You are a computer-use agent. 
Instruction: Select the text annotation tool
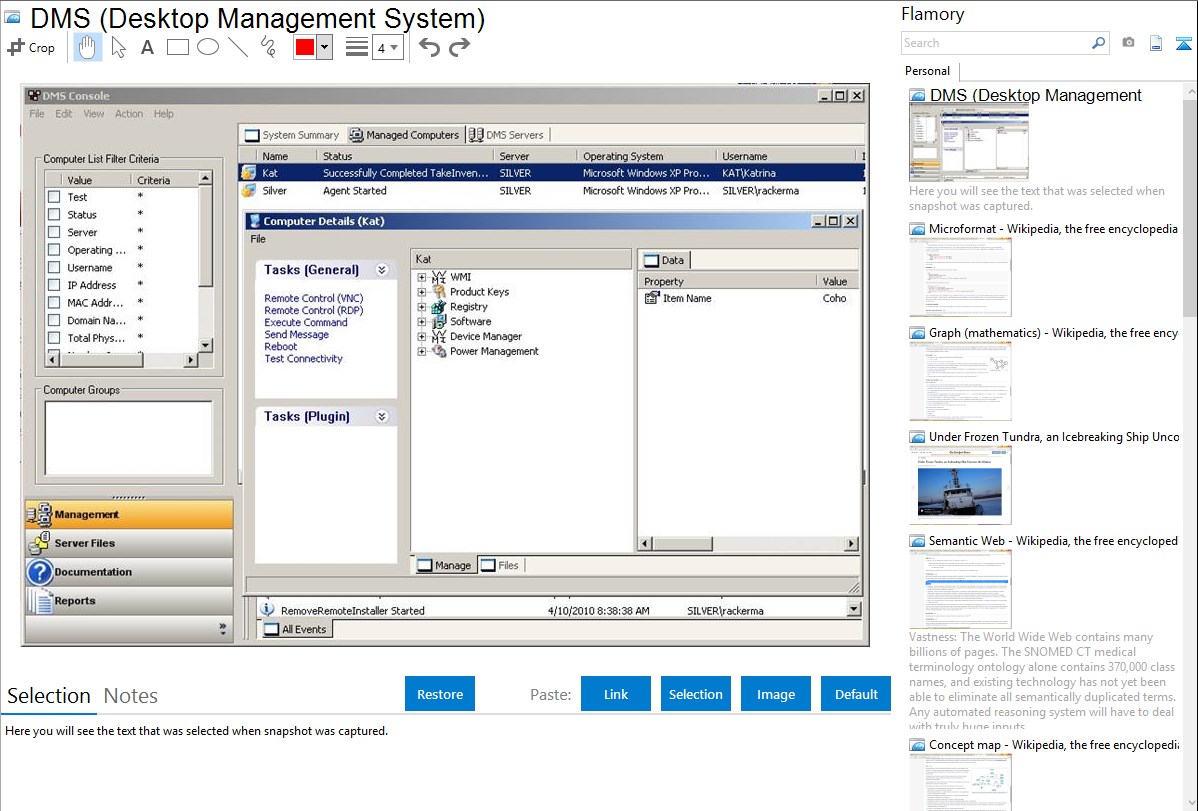click(x=147, y=47)
